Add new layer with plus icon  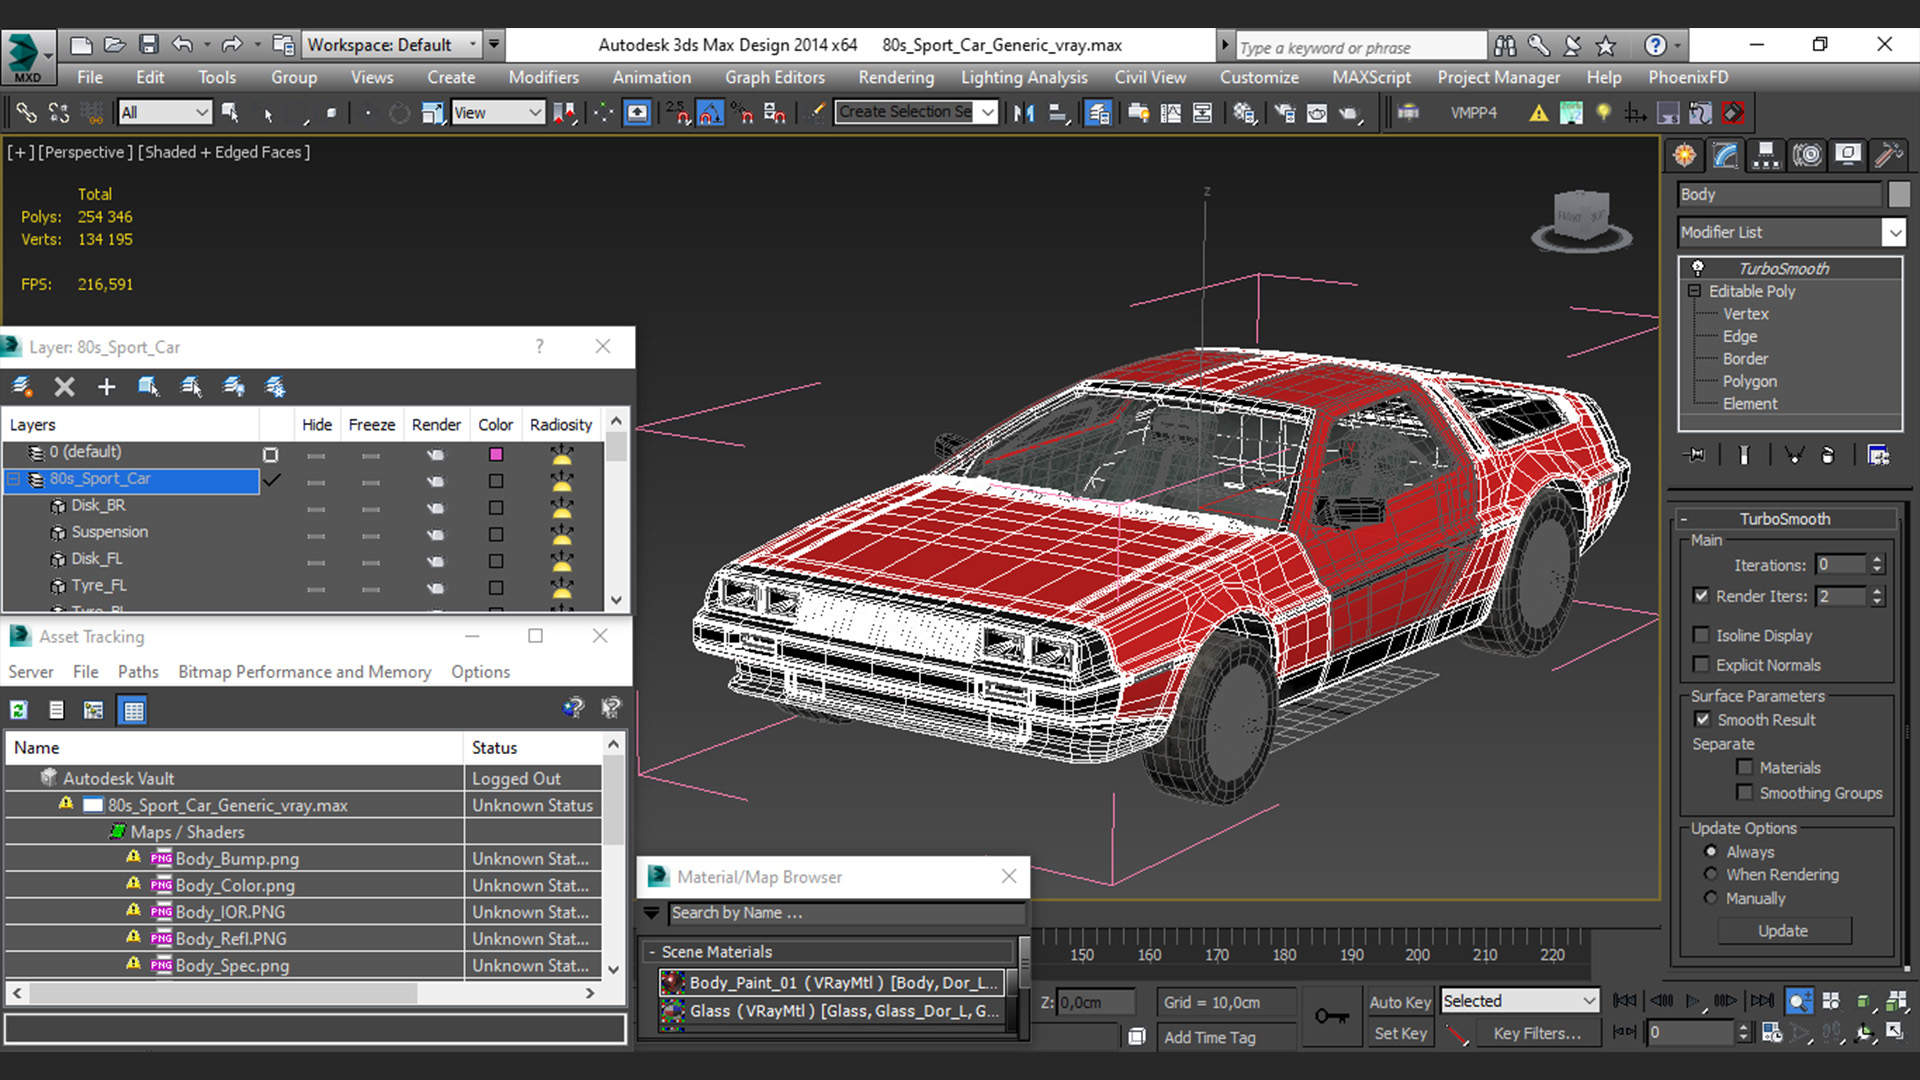106,387
